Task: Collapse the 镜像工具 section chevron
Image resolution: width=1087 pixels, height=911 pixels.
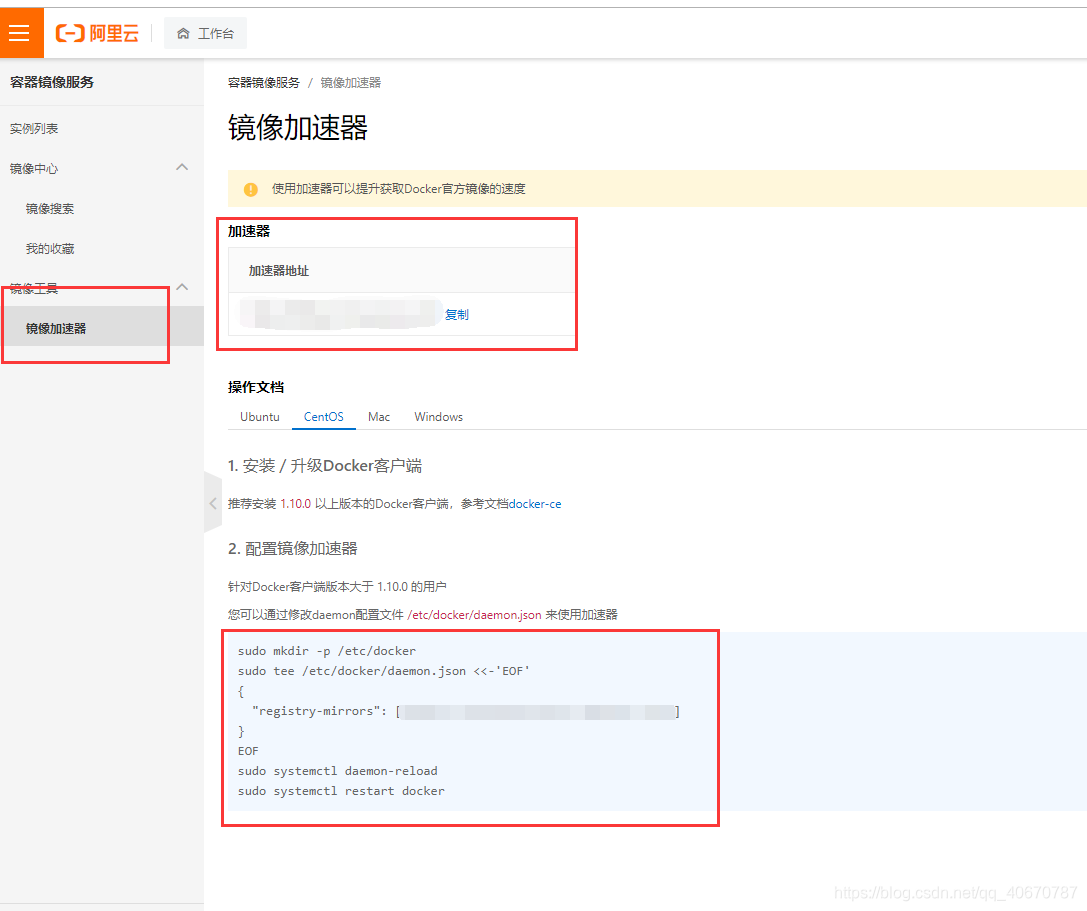Action: click(182, 287)
